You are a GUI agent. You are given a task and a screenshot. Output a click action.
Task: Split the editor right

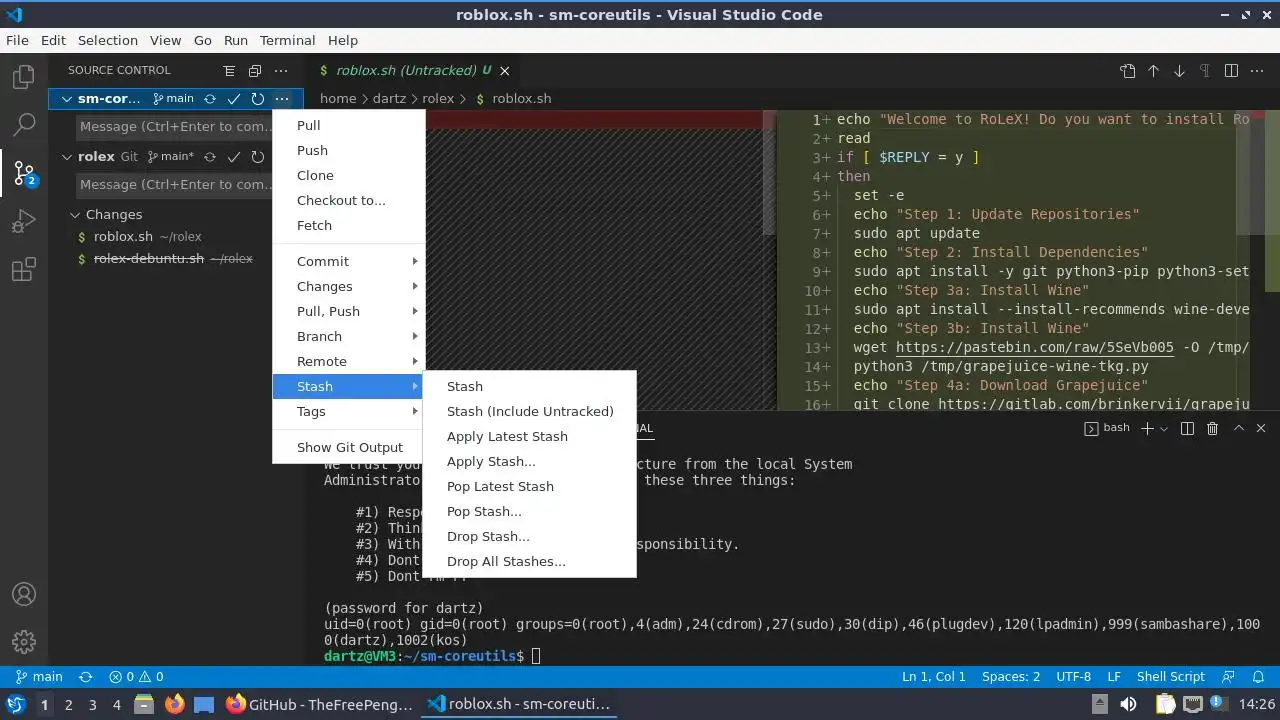1231,71
